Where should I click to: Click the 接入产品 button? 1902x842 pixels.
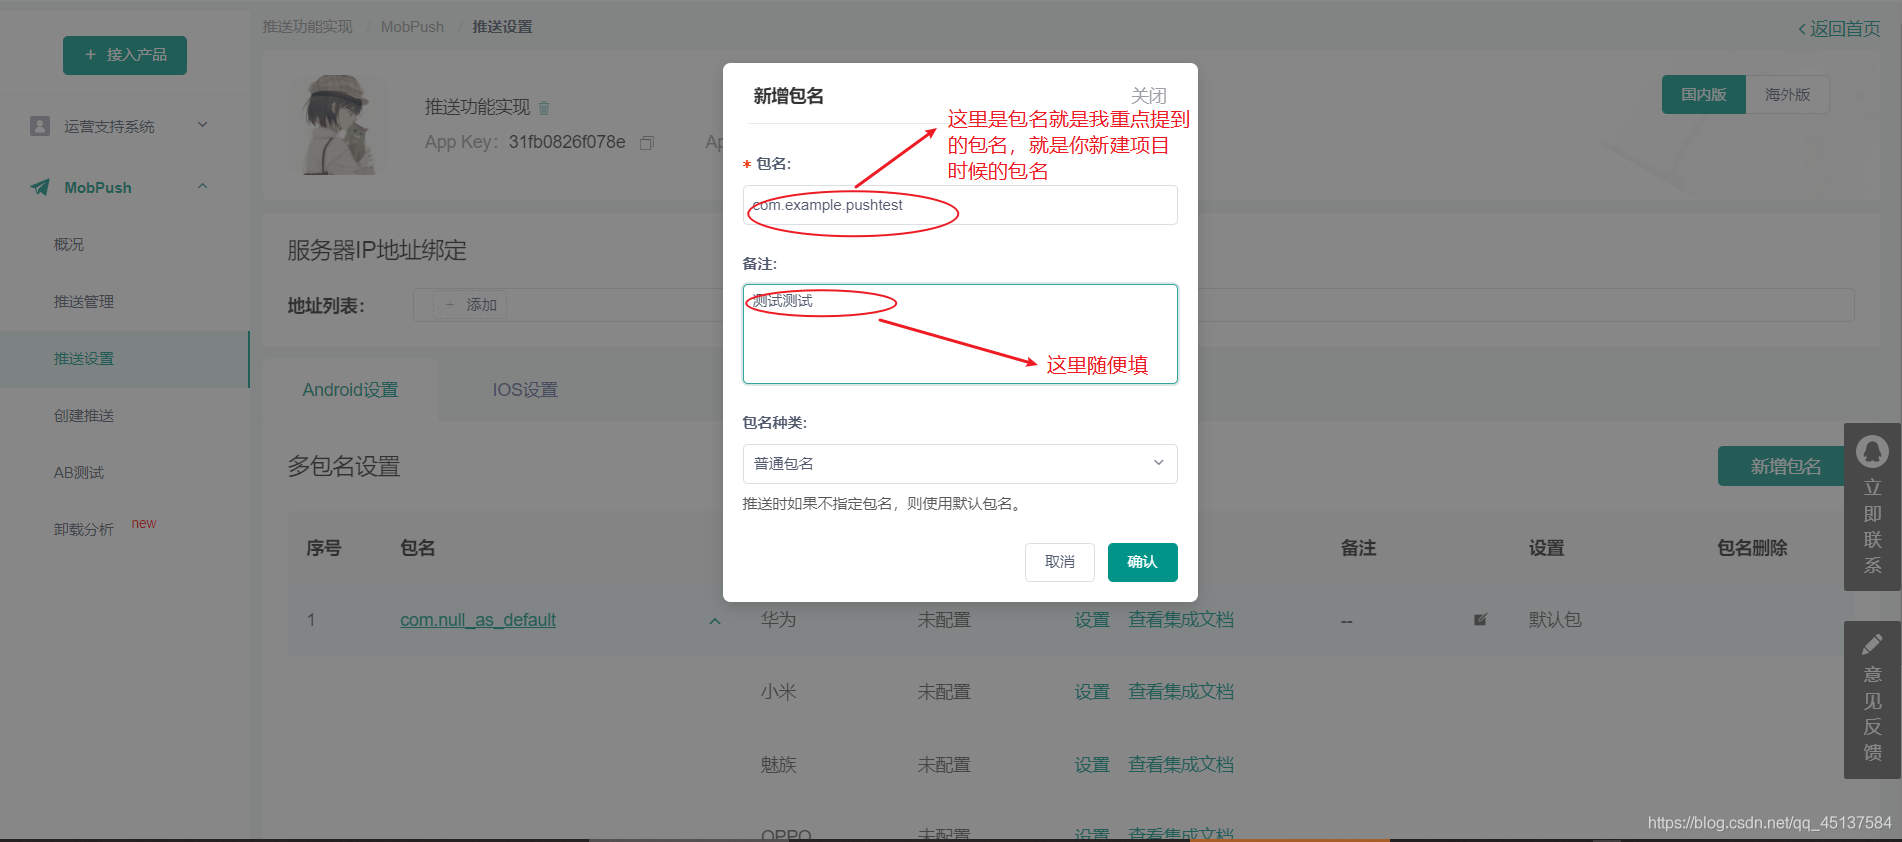[125, 55]
